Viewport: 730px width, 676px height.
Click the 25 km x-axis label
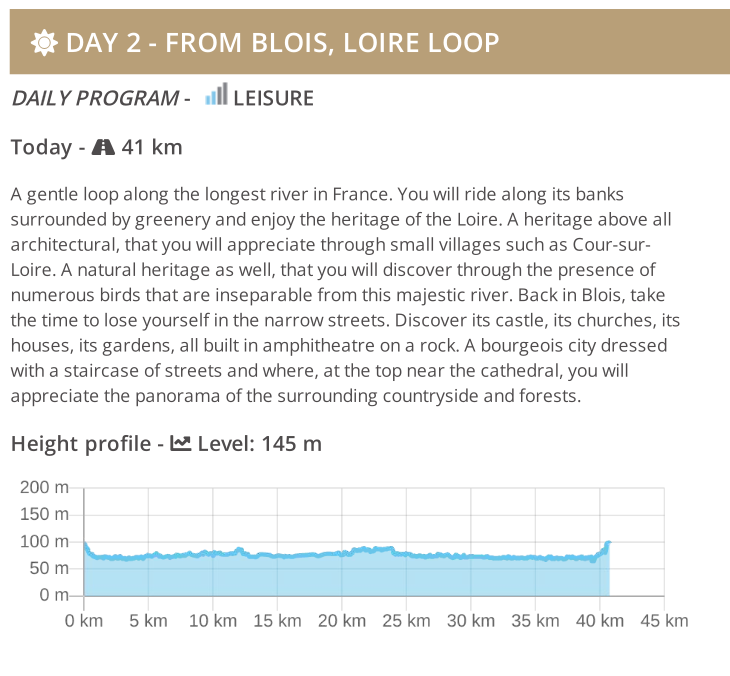click(x=406, y=621)
